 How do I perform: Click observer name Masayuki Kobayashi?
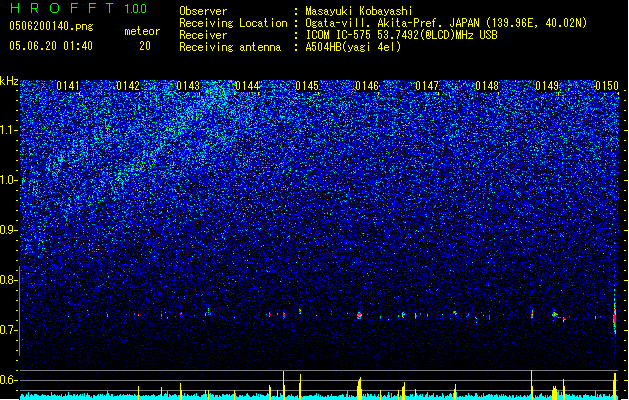click(x=359, y=11)
